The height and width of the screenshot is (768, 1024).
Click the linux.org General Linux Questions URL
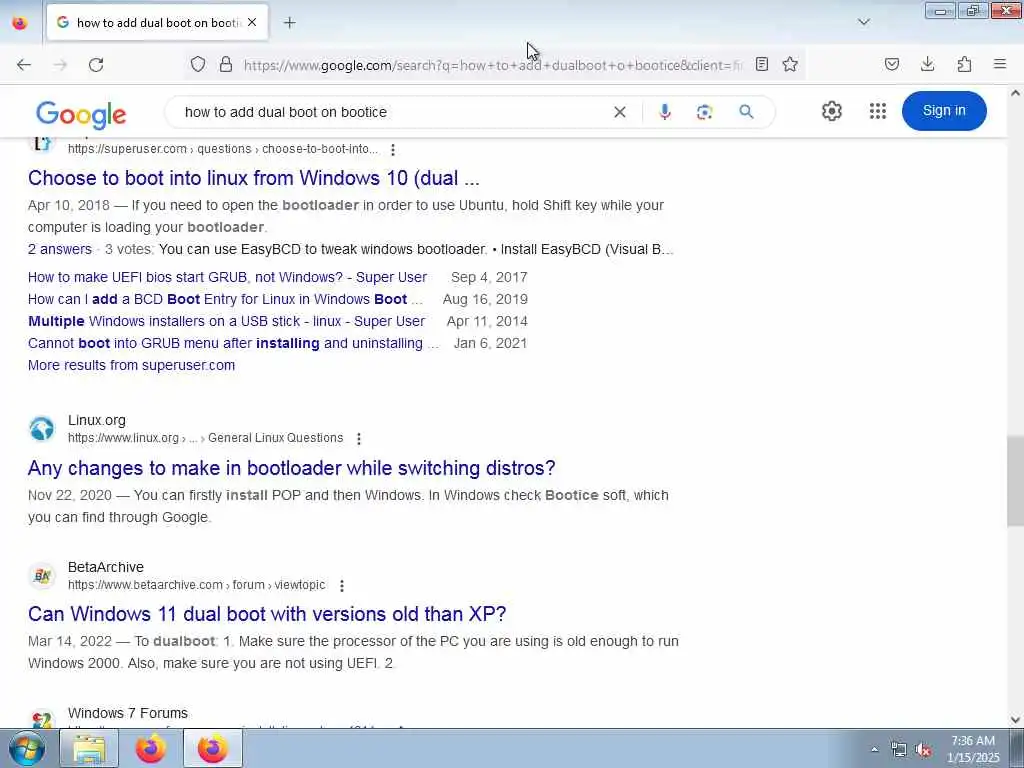pyautogui.click(x=206, y=438)
